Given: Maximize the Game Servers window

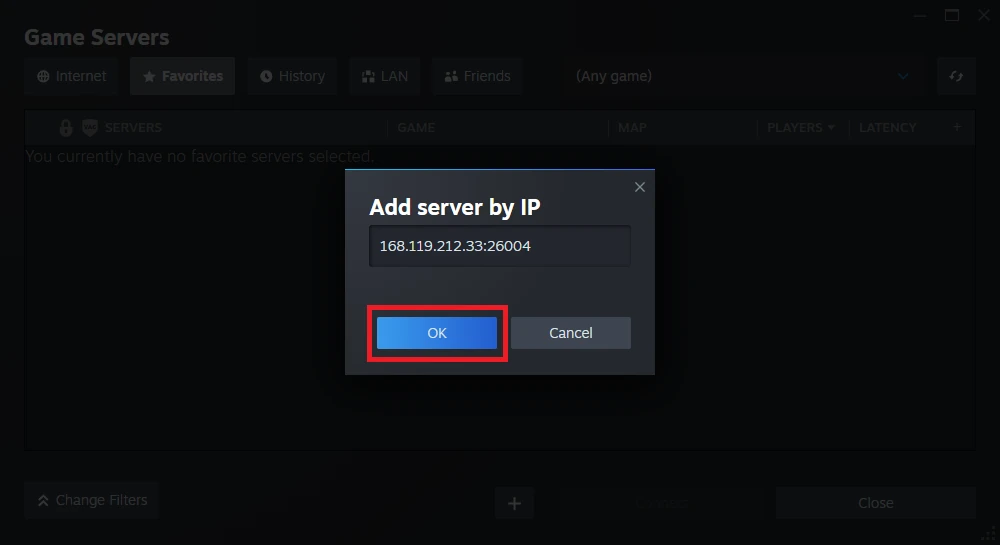Looking at the screenshot, I should pyautogui.click(x=952, y=15).
